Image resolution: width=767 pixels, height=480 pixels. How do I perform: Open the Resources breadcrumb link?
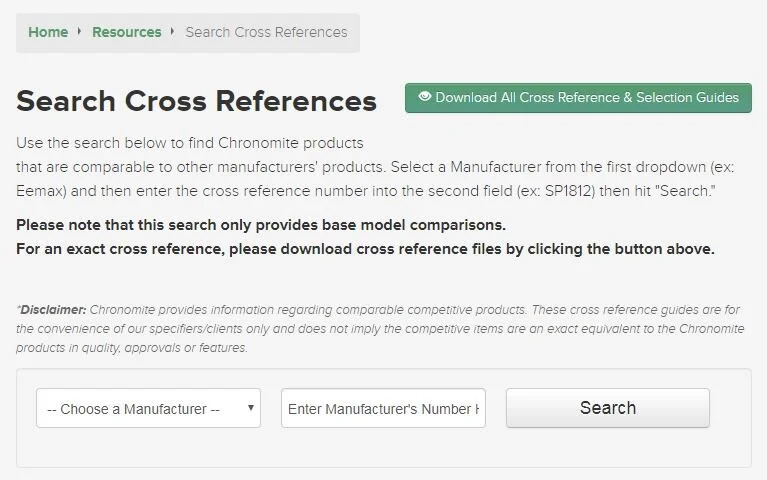tap(127, 32)
